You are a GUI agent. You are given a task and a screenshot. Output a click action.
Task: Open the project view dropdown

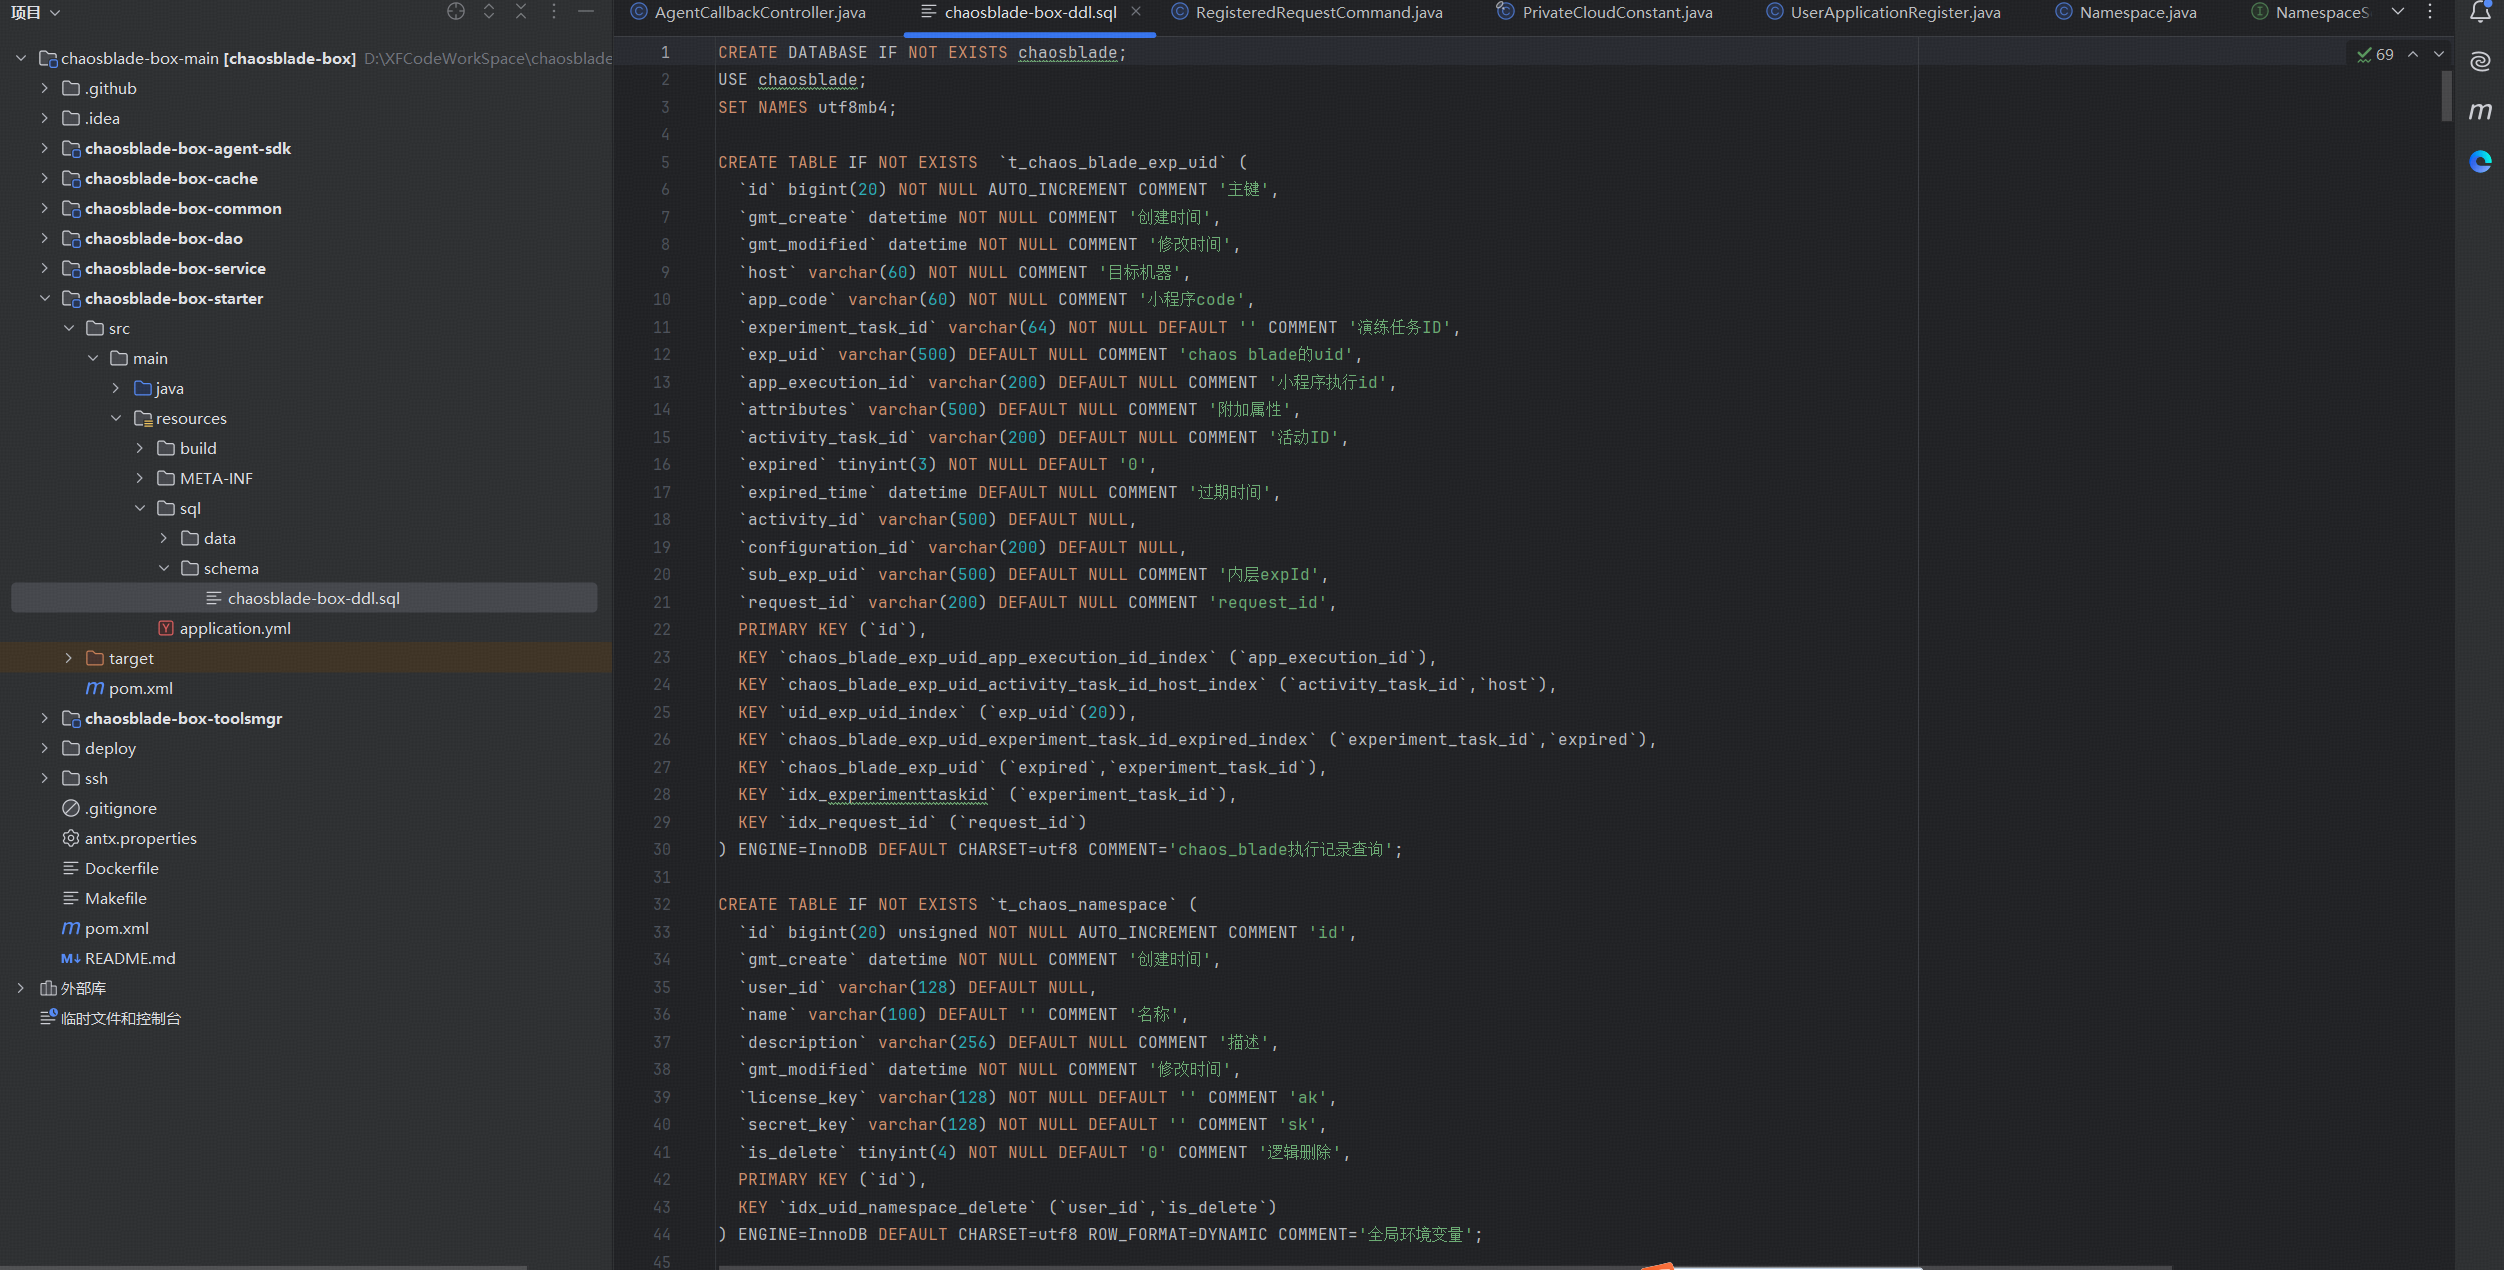36,12
